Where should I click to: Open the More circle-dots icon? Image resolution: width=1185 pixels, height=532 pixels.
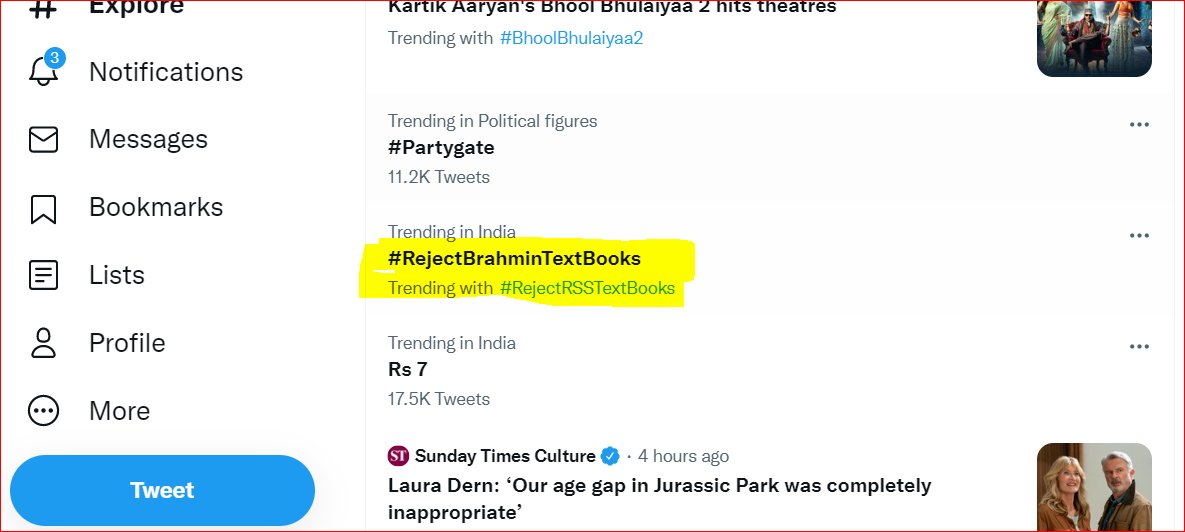[x=44, y=411]
